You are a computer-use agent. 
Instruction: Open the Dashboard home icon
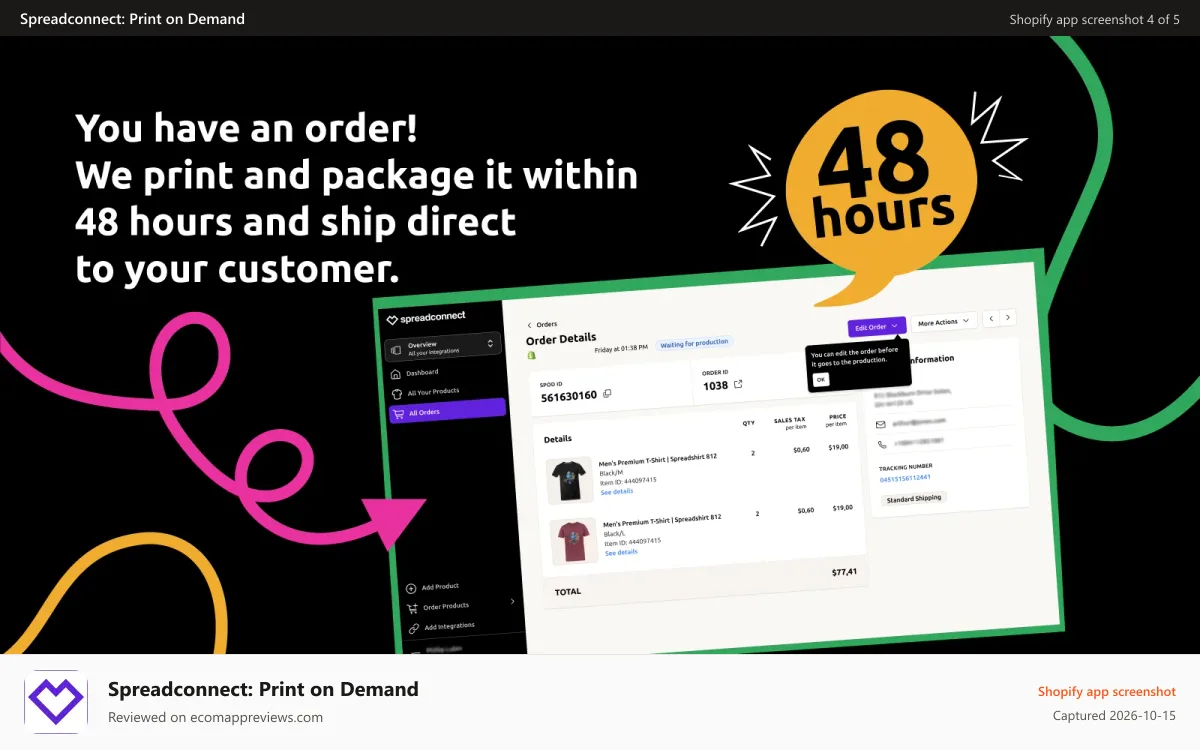pos(396,373)
